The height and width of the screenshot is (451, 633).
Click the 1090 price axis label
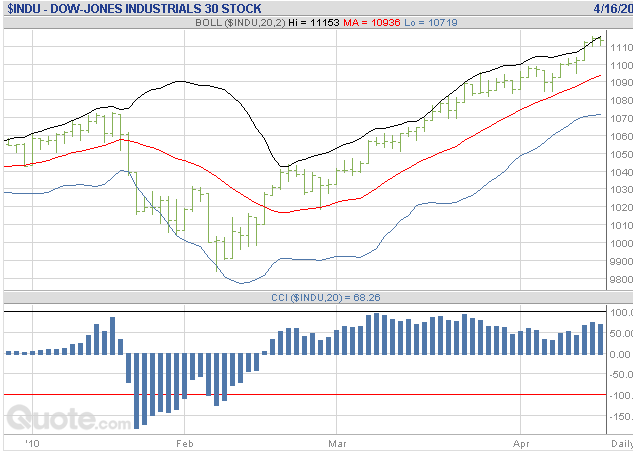[622, 83]
